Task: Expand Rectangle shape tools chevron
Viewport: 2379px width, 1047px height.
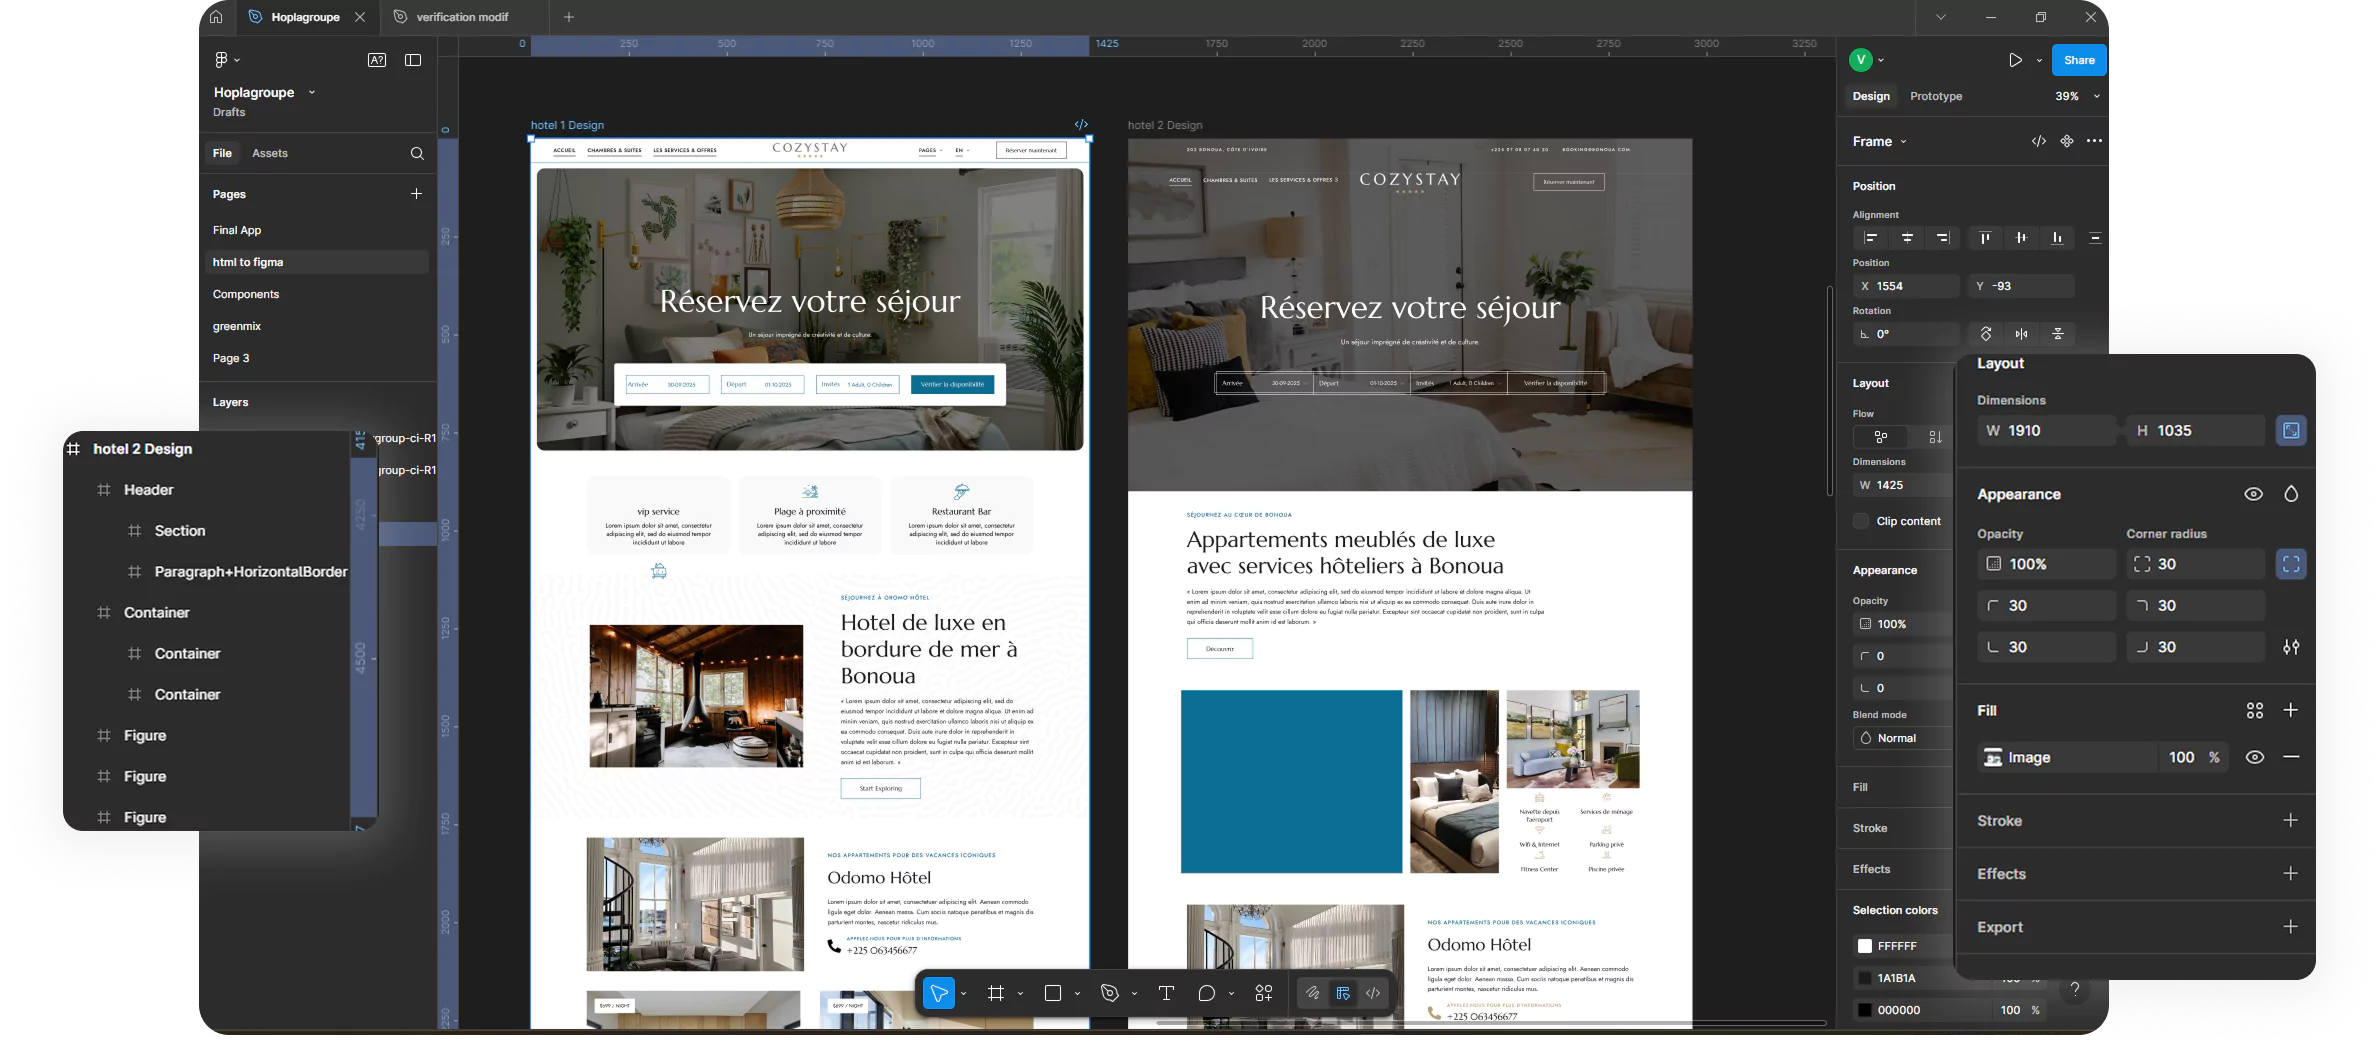Action: (x=1077, y=993)
